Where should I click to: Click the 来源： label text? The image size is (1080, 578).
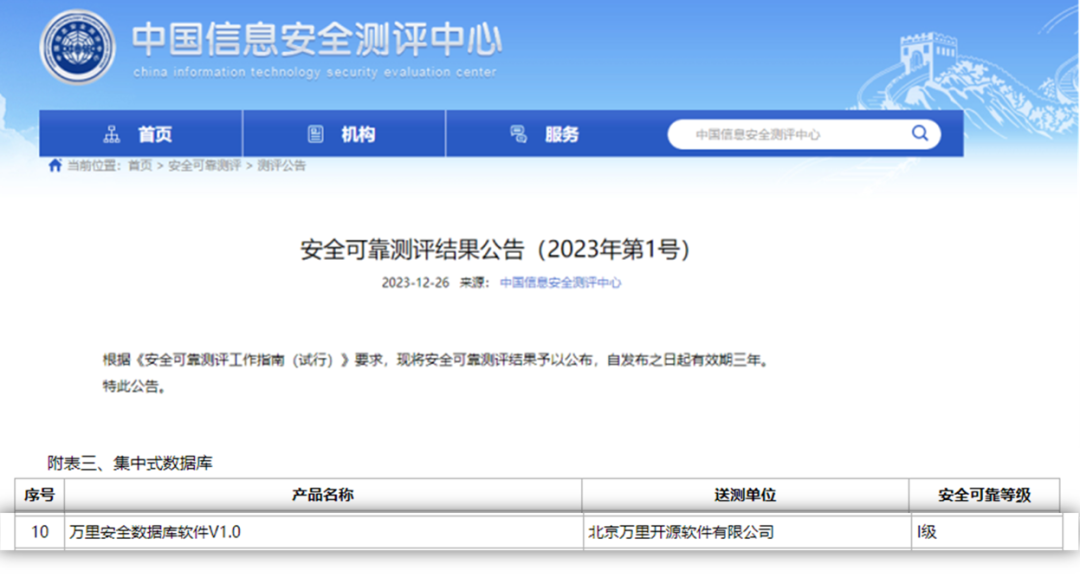click(475, 282)
